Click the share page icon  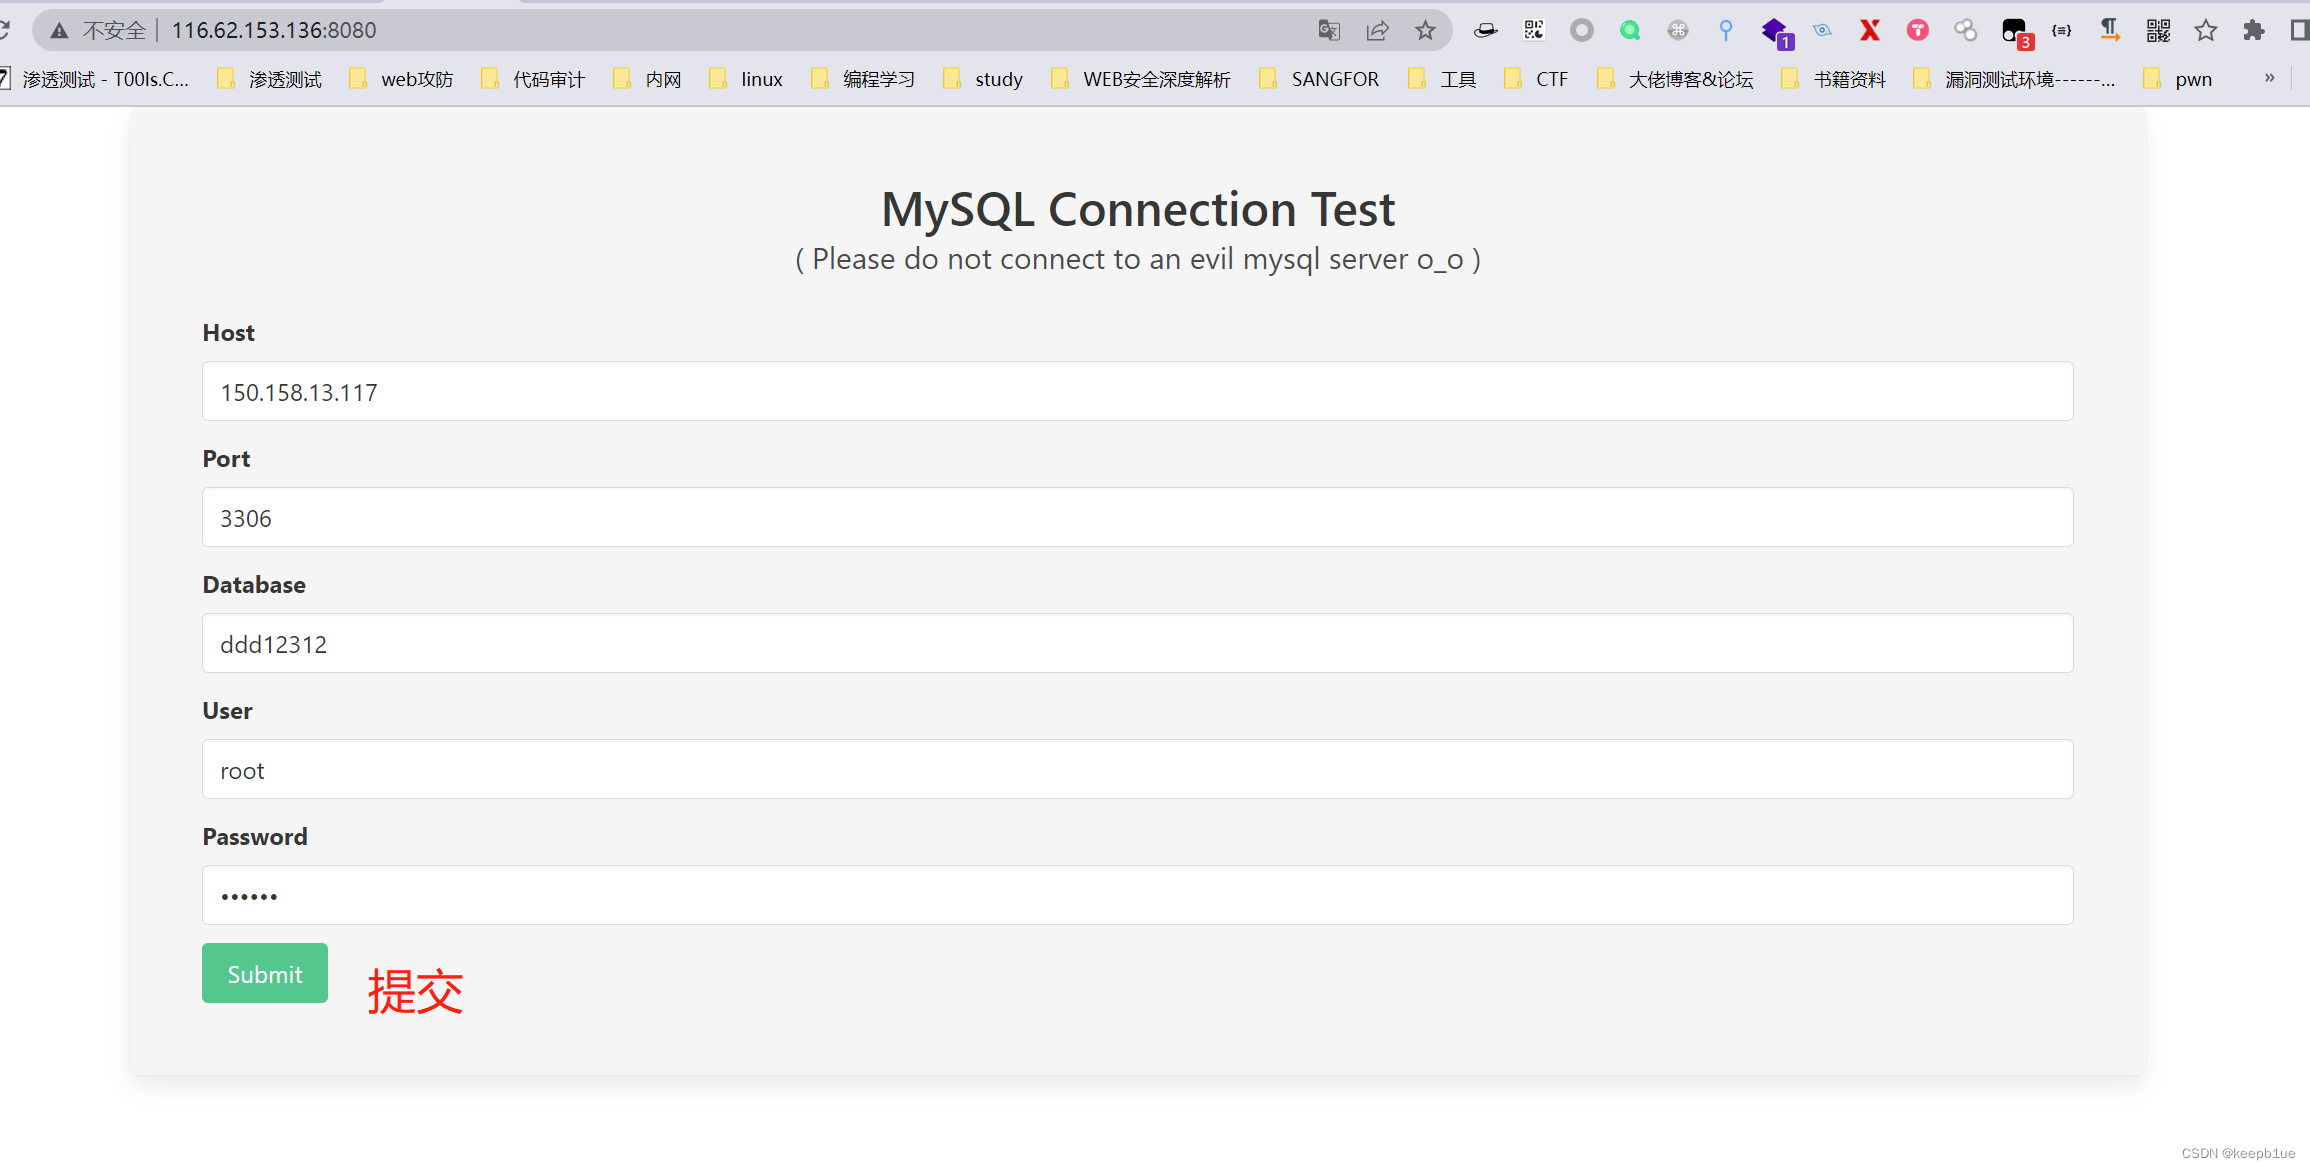pos(1377,30)
